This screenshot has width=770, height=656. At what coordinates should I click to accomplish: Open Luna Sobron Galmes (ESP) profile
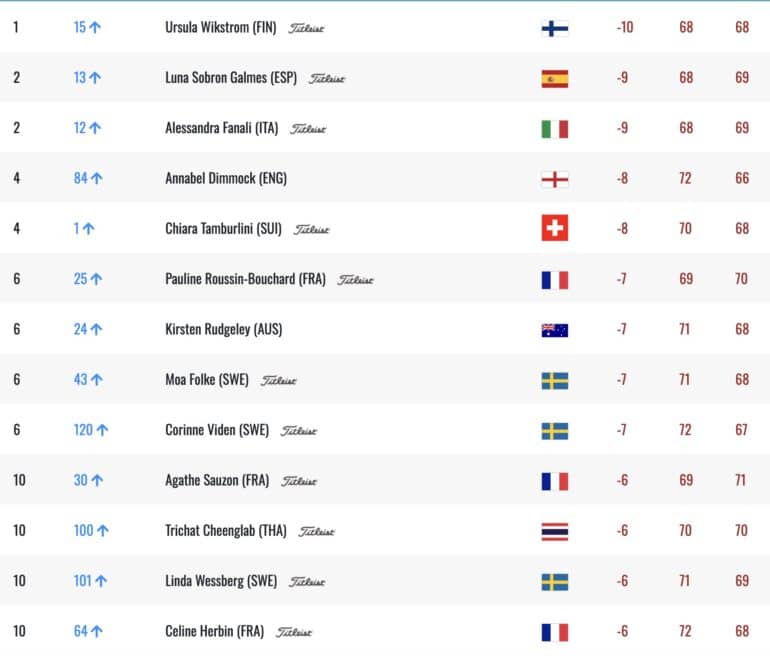coord(231,78)
